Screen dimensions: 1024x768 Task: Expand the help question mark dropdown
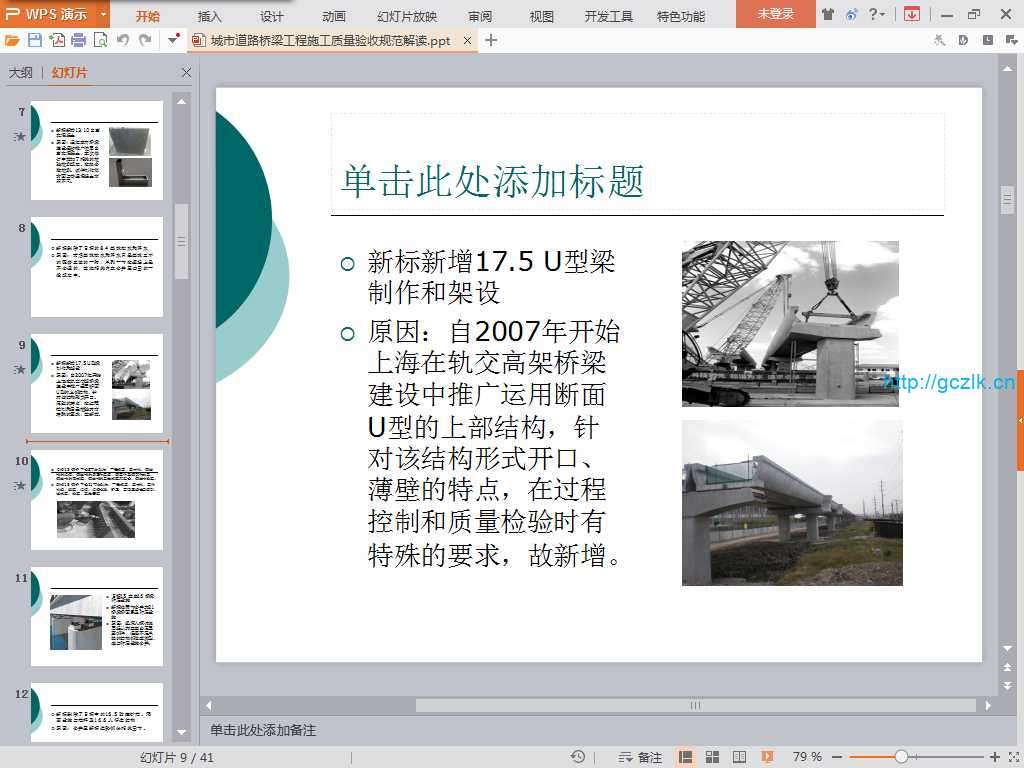pos(877,14)
